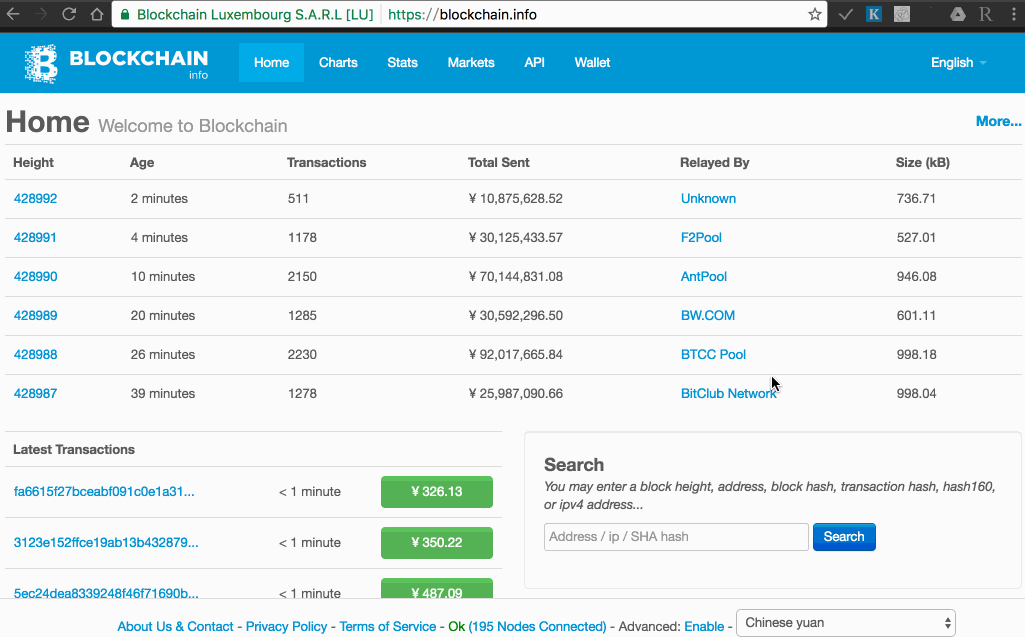Open the Home tab in navigation

point(271,63)
